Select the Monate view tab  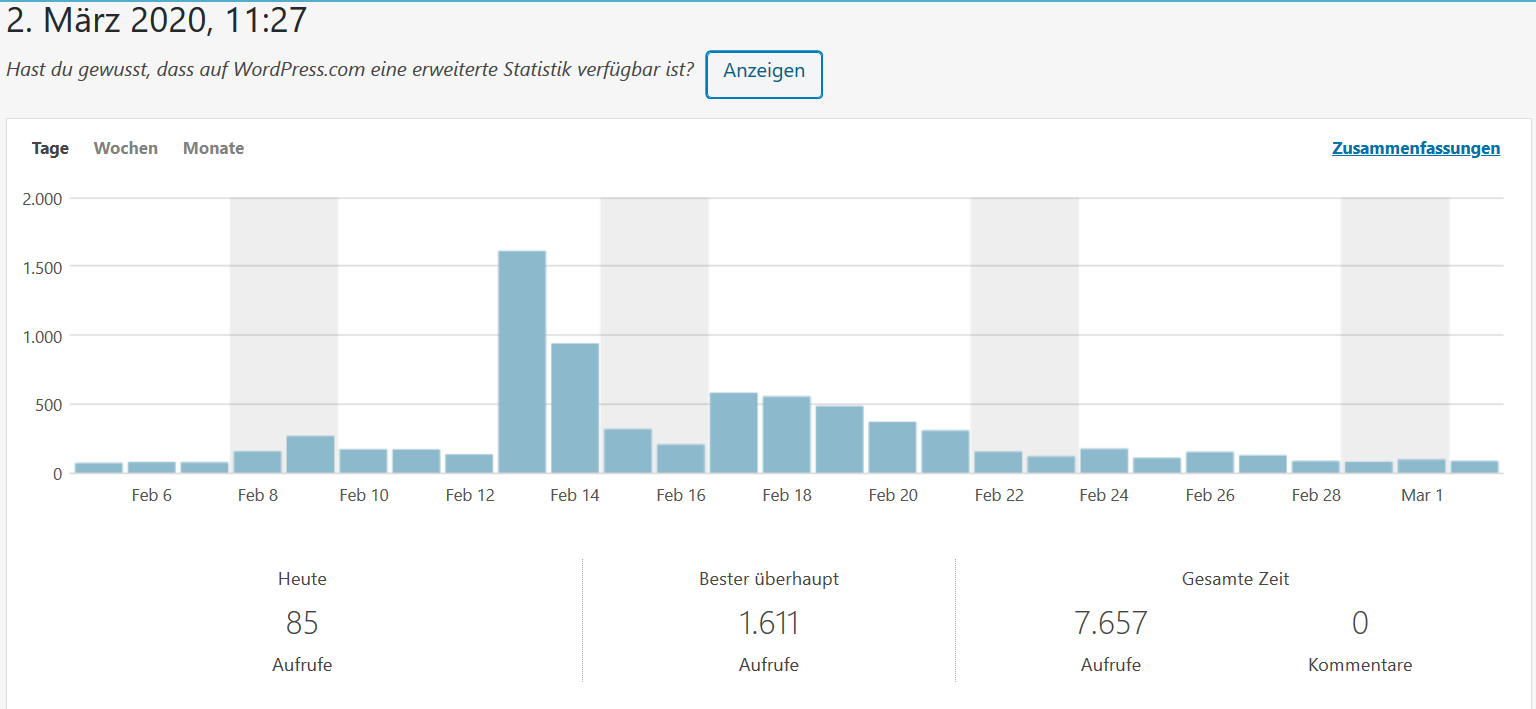coord(213,148)
